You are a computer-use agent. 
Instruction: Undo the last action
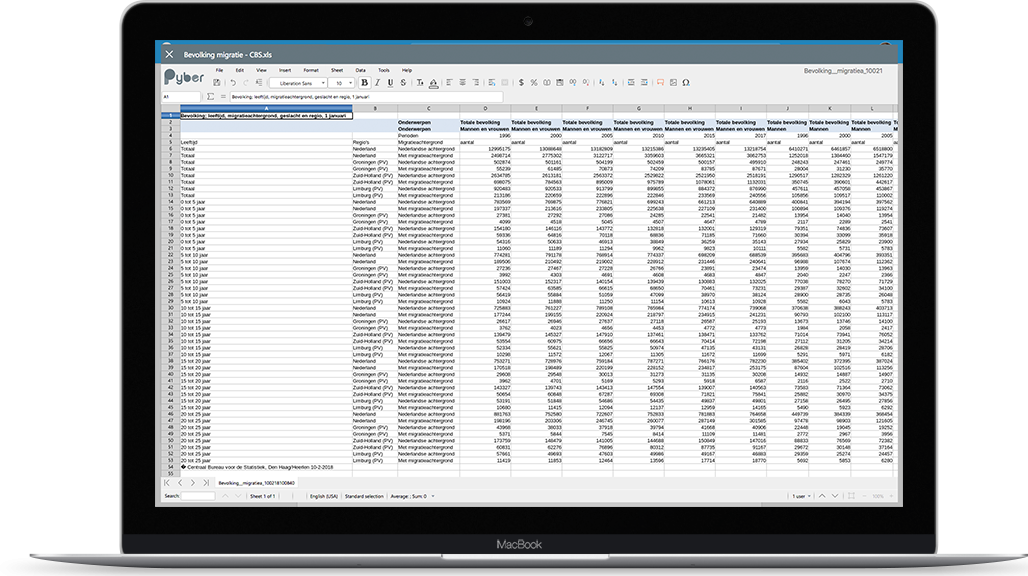233,83
